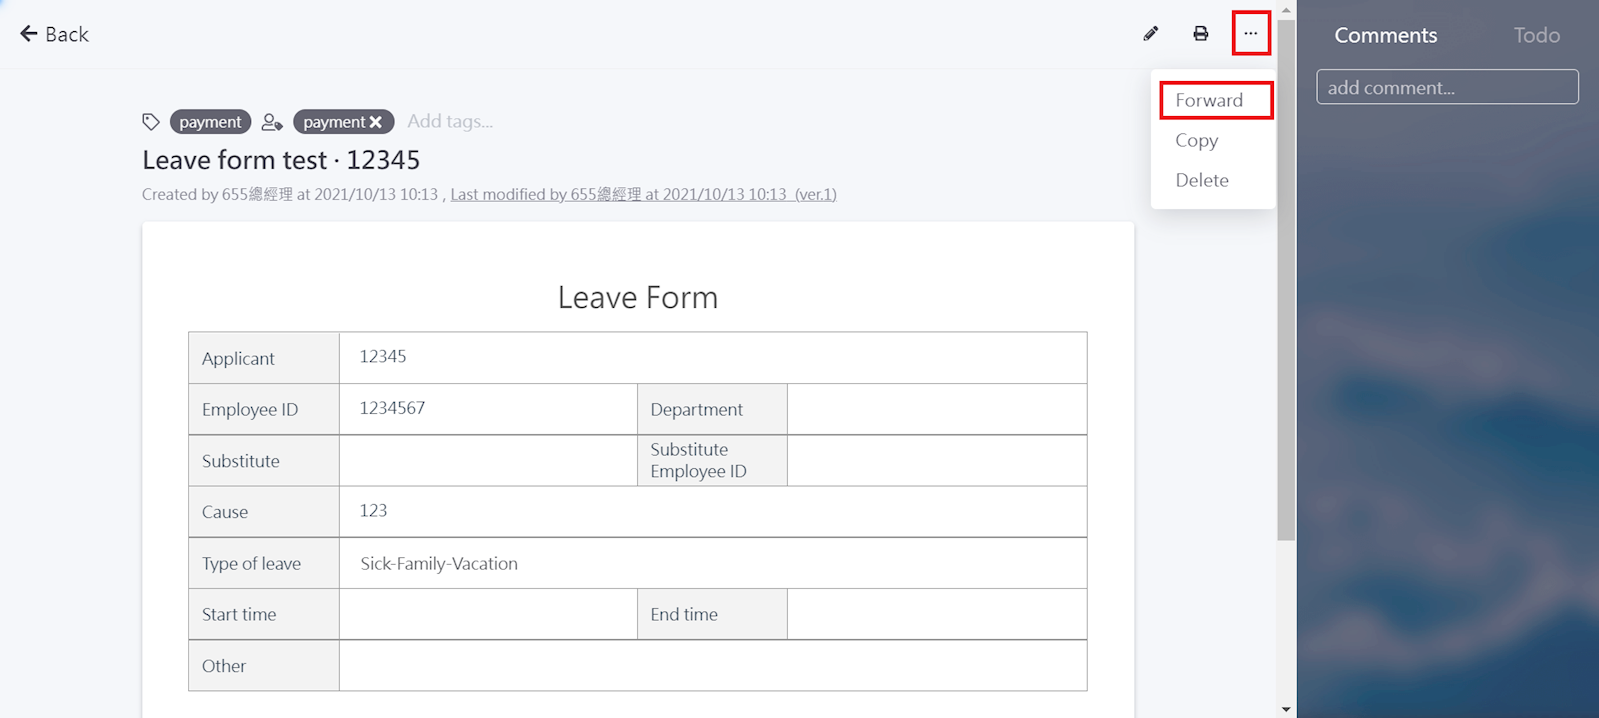Open the Comments tab
This screenshot has height=718, width=1599.
coord(1385,35)
